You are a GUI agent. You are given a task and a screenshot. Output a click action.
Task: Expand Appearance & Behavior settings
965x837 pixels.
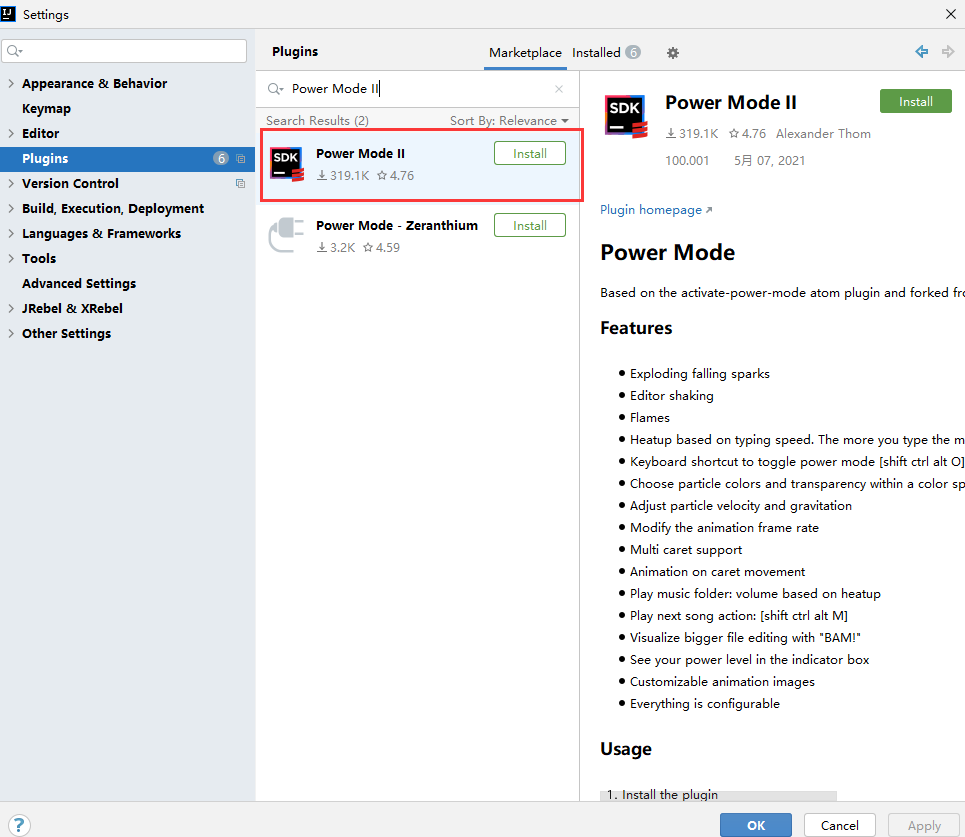(x=11, y=83)
